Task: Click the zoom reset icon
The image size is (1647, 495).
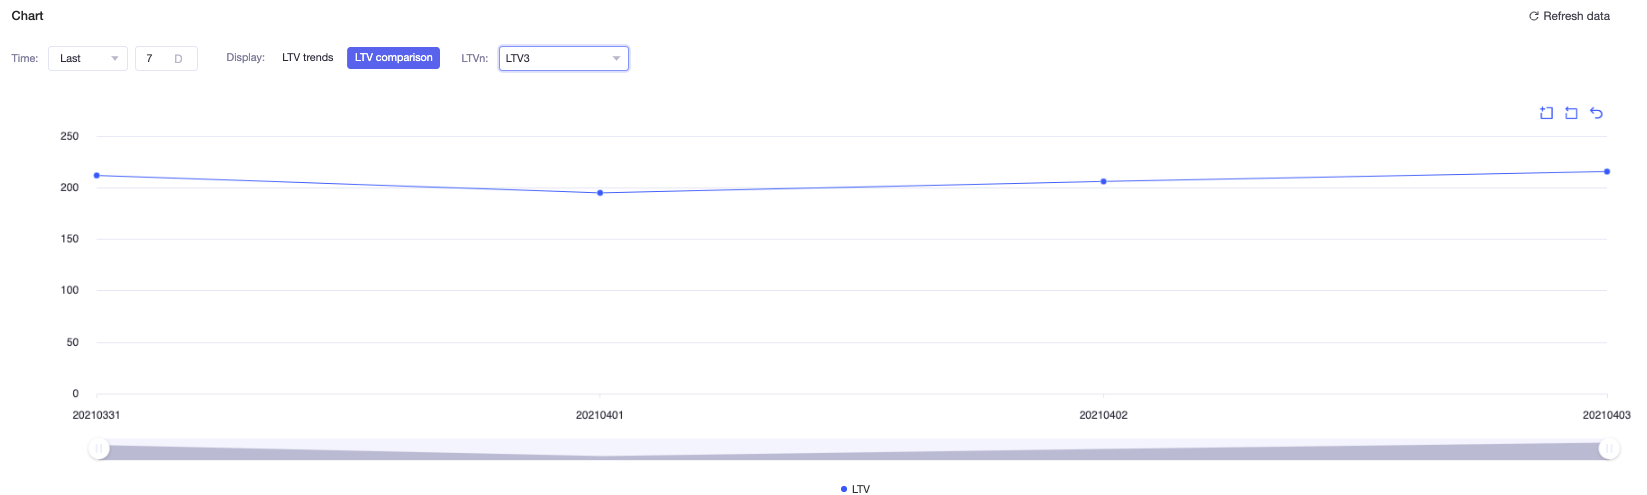Action: click(1571, 113)
